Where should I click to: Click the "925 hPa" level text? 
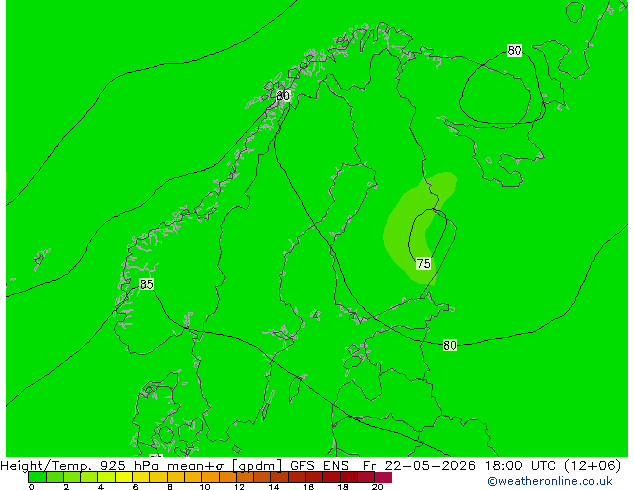[x=130, y=466]
